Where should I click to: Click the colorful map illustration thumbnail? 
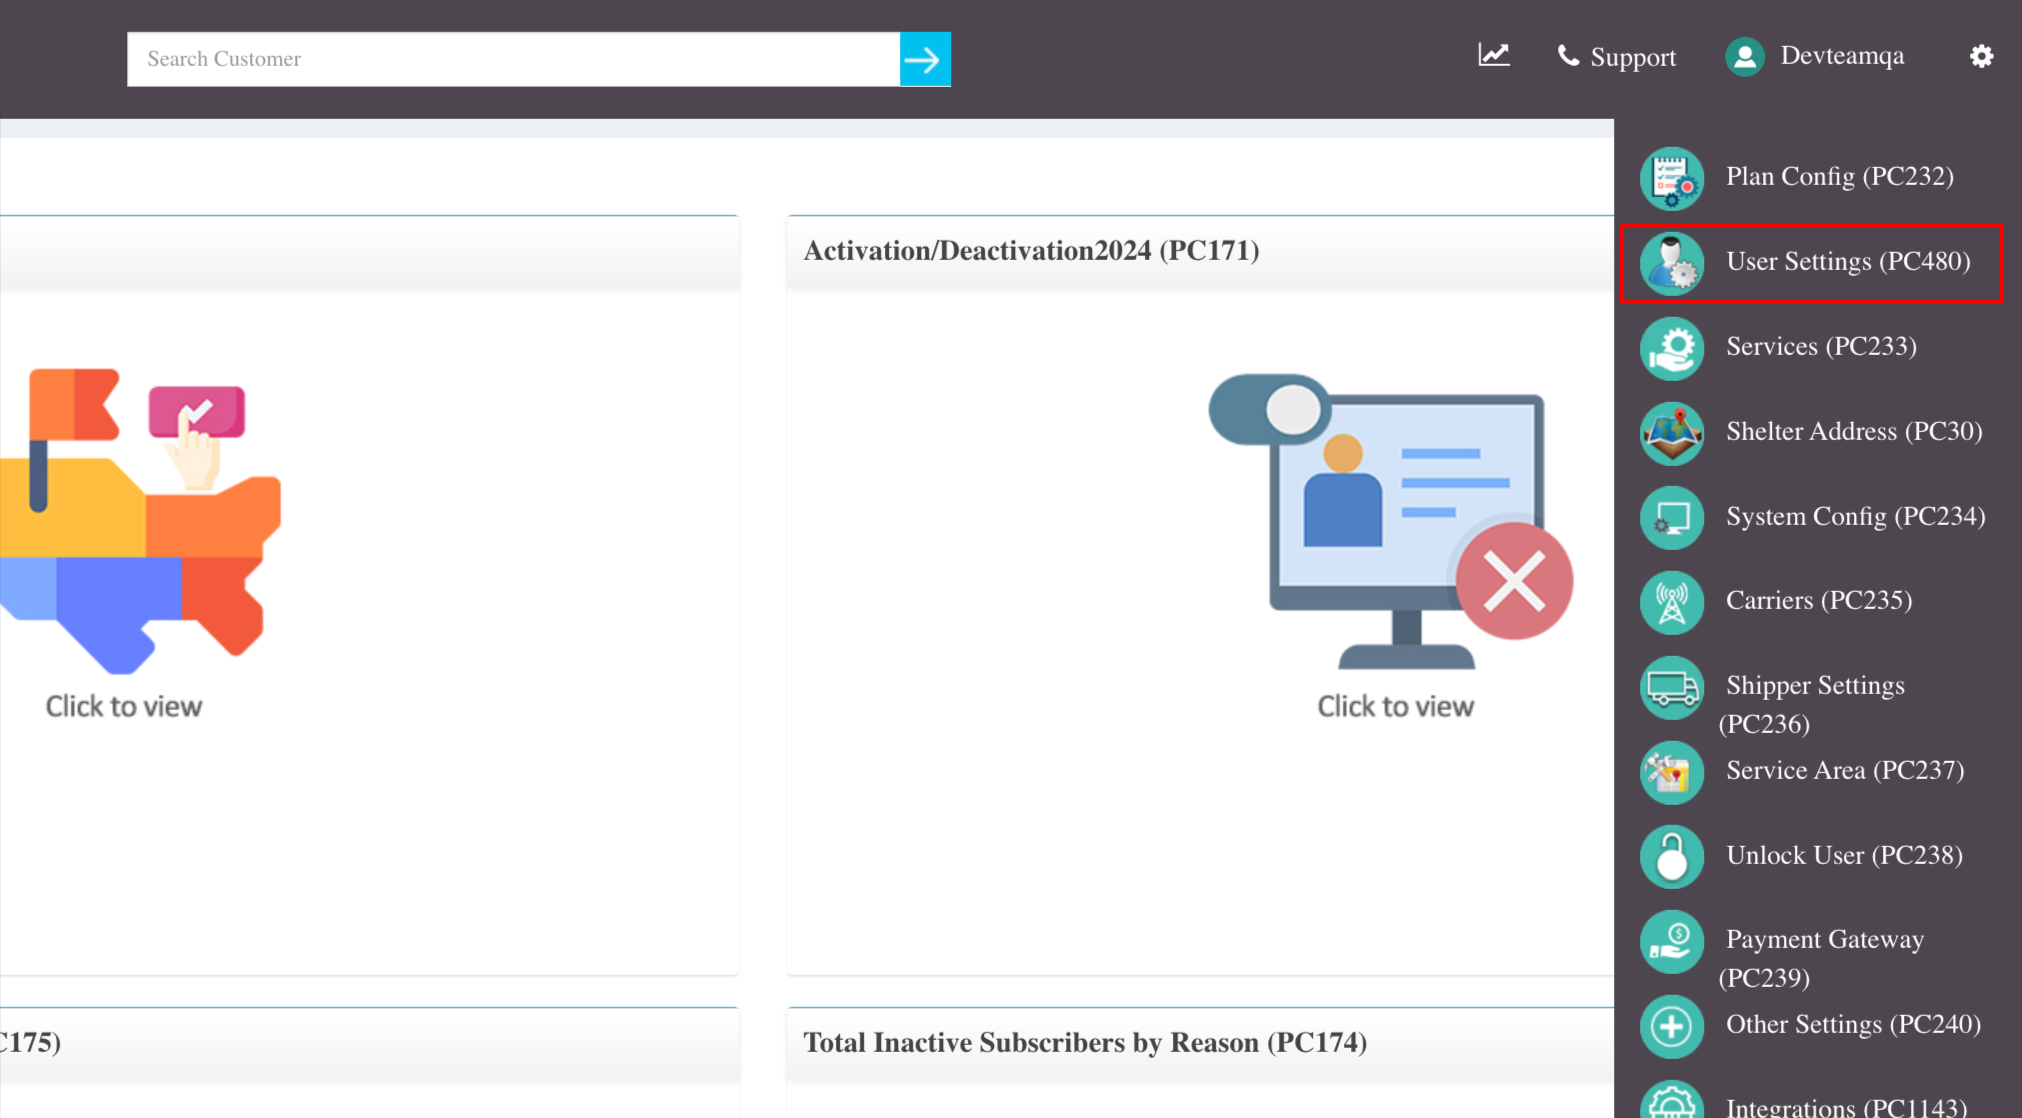click(140, 521)
